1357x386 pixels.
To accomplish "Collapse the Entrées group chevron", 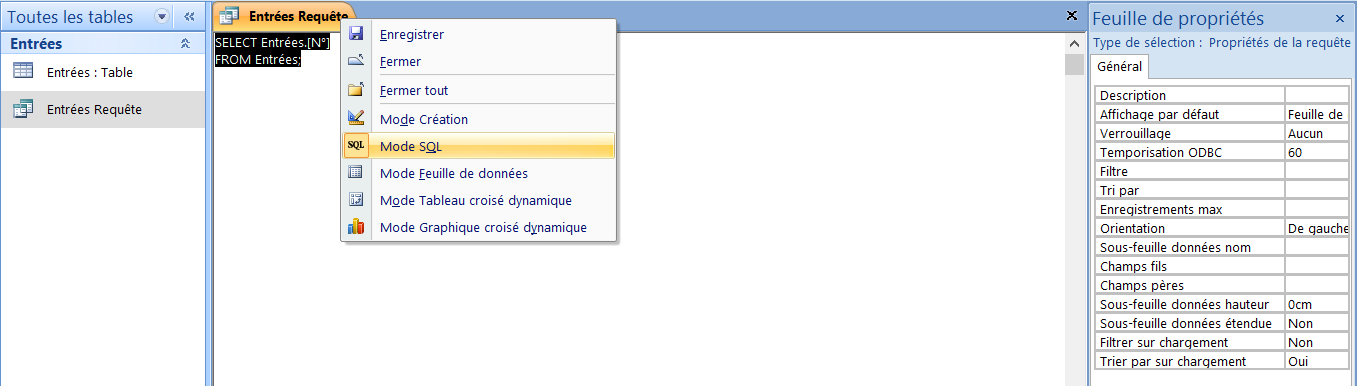I will (185, 44).
